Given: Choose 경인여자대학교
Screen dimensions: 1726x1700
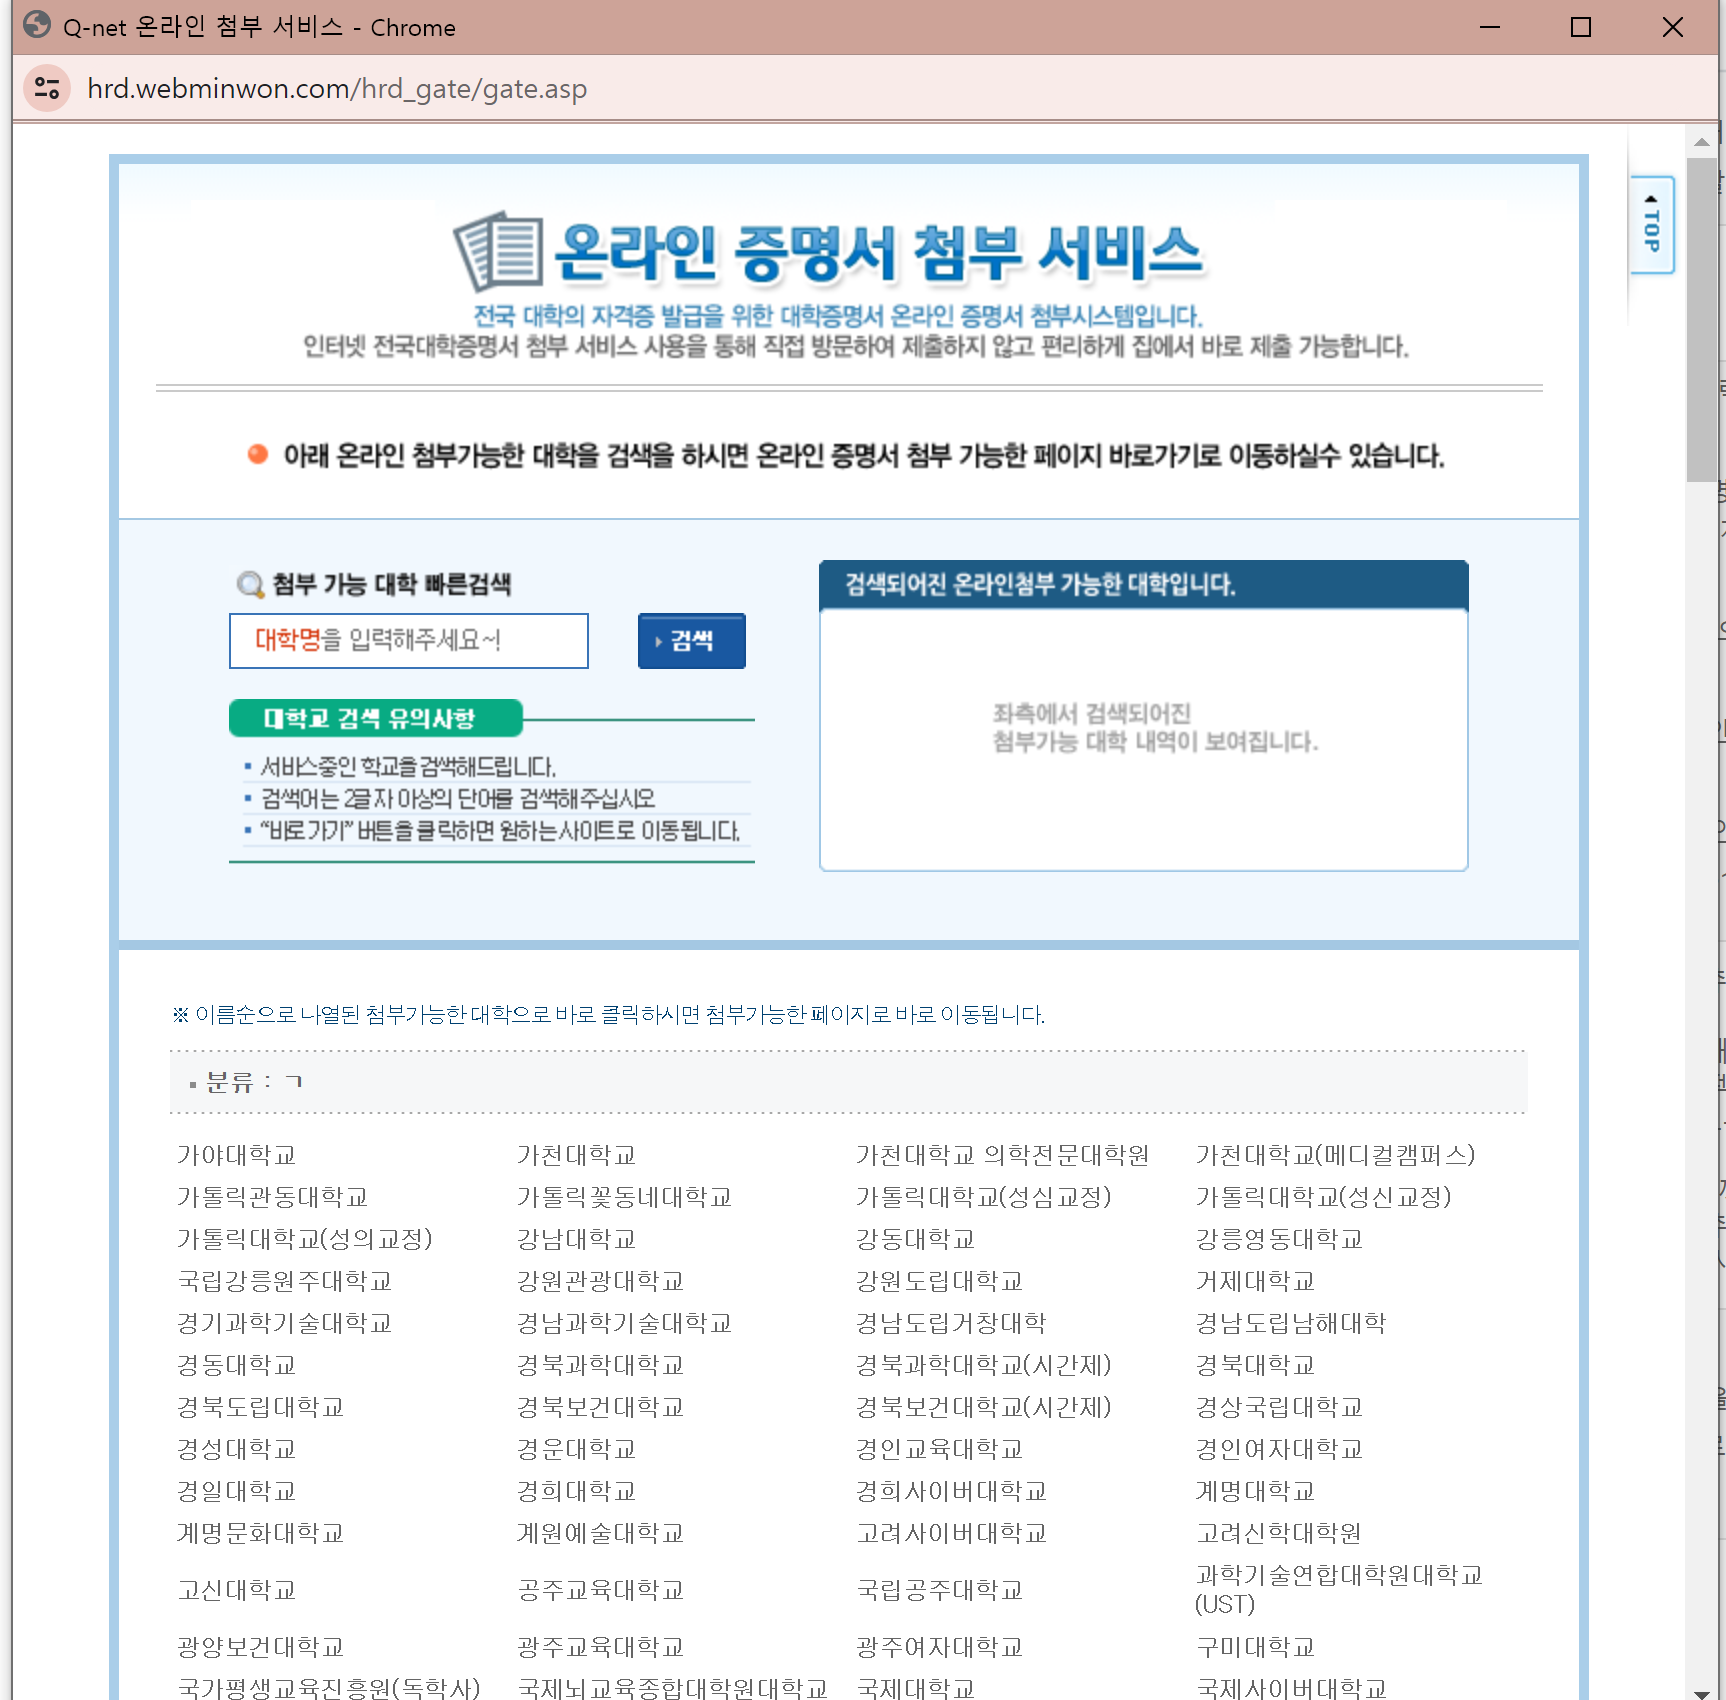Looking at the screenshot, I should point(1280,1449).
